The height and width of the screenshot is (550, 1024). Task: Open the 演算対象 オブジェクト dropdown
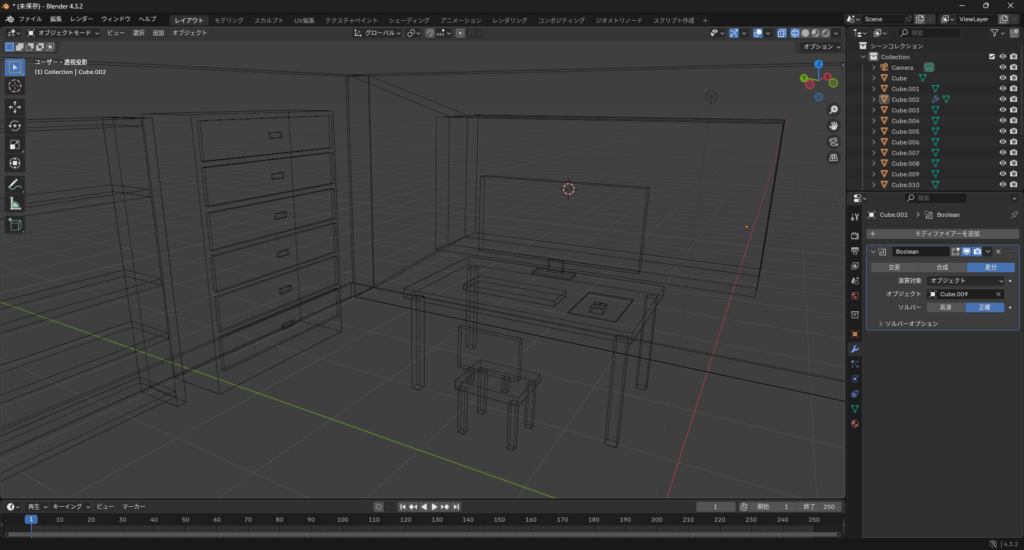click(965, 281)
